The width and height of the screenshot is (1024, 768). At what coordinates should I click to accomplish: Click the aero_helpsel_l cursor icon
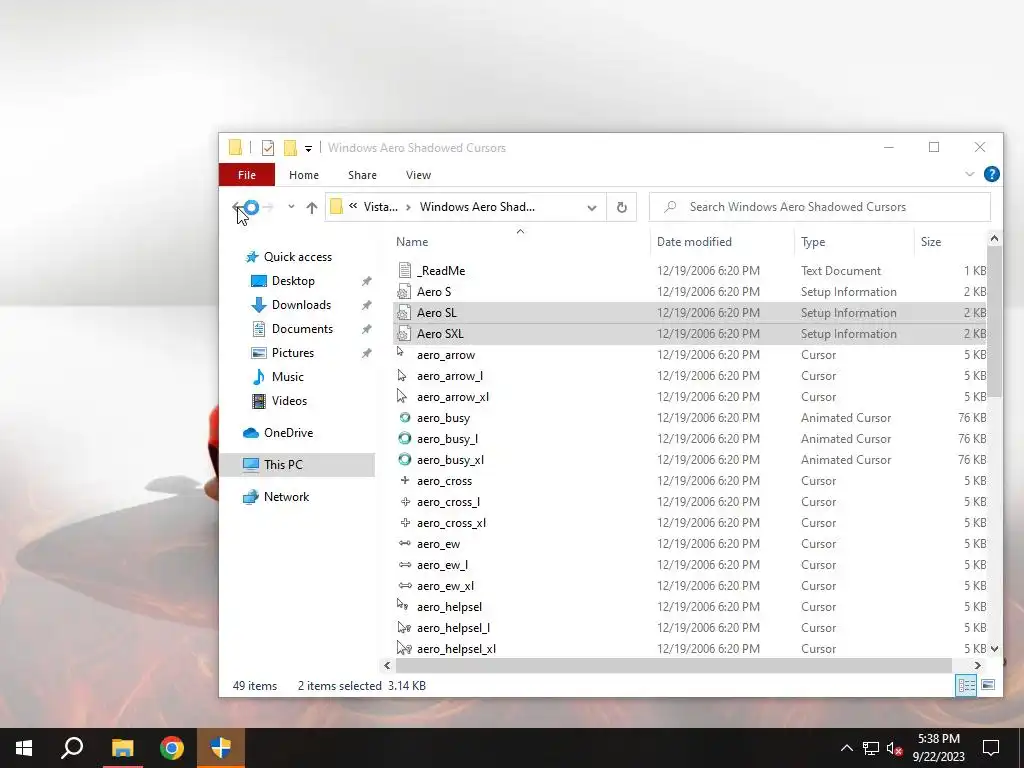(x=404, y=627)
